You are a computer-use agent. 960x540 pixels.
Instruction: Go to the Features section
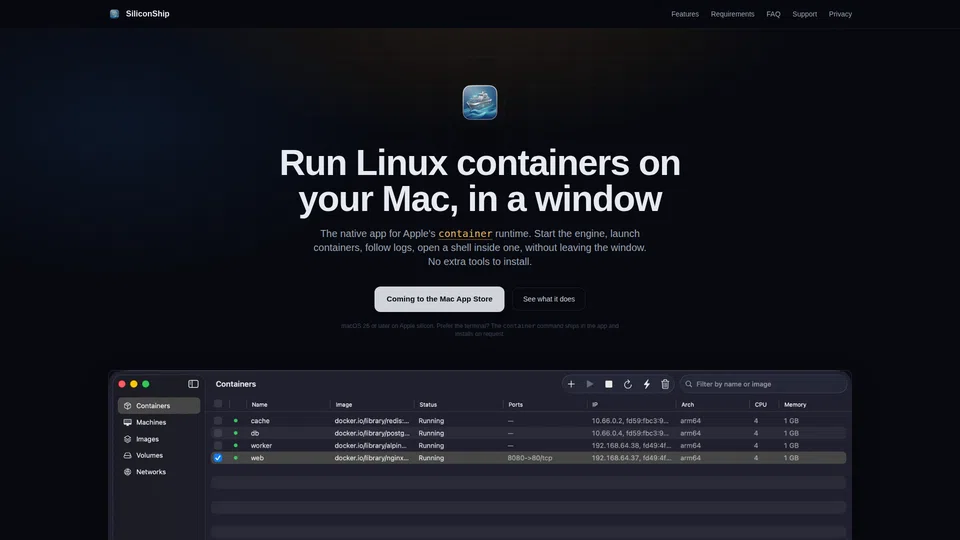(684, 14)
